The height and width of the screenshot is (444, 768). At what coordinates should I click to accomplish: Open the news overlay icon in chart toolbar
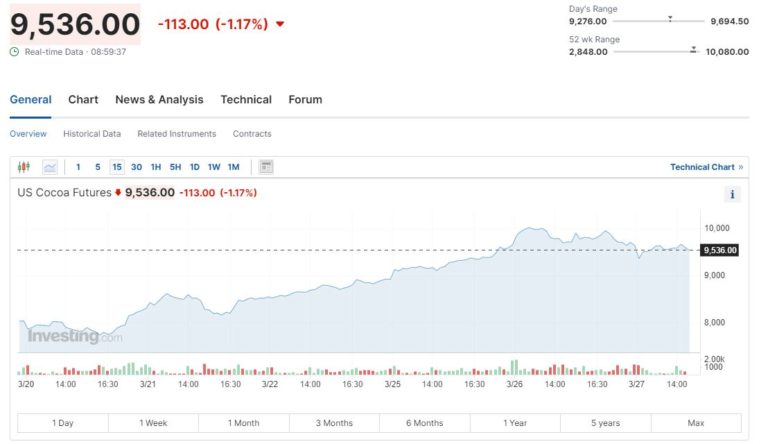point(266,167)
